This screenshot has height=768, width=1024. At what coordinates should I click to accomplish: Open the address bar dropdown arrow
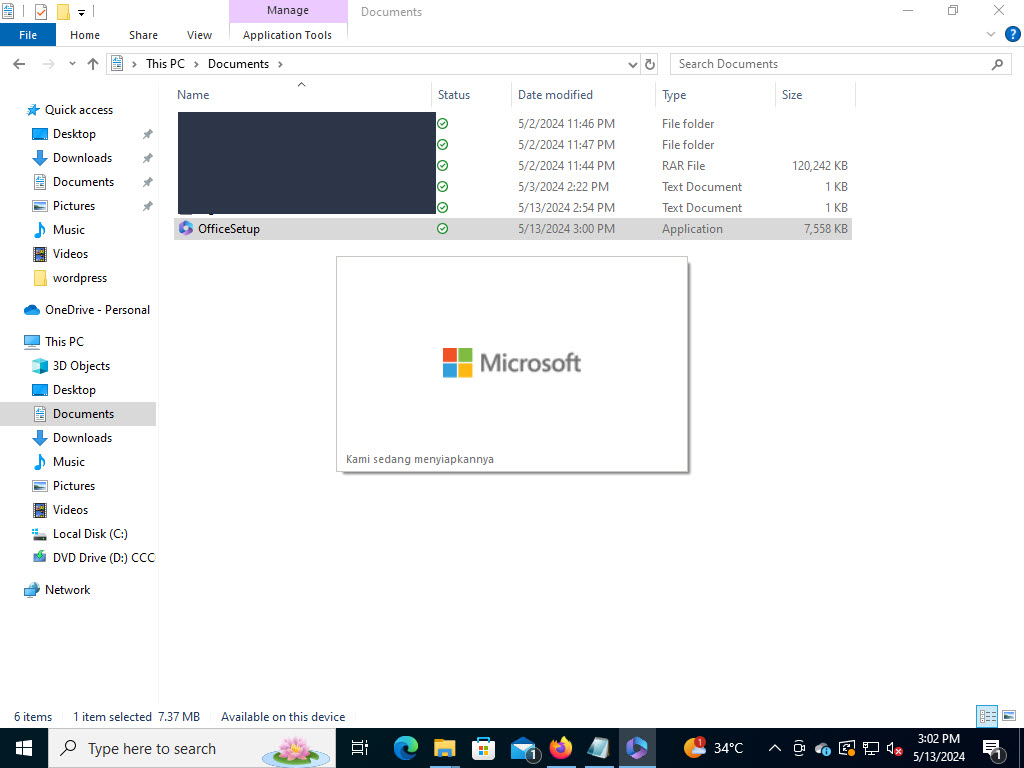pyautogui.click(x=632, y=63)
